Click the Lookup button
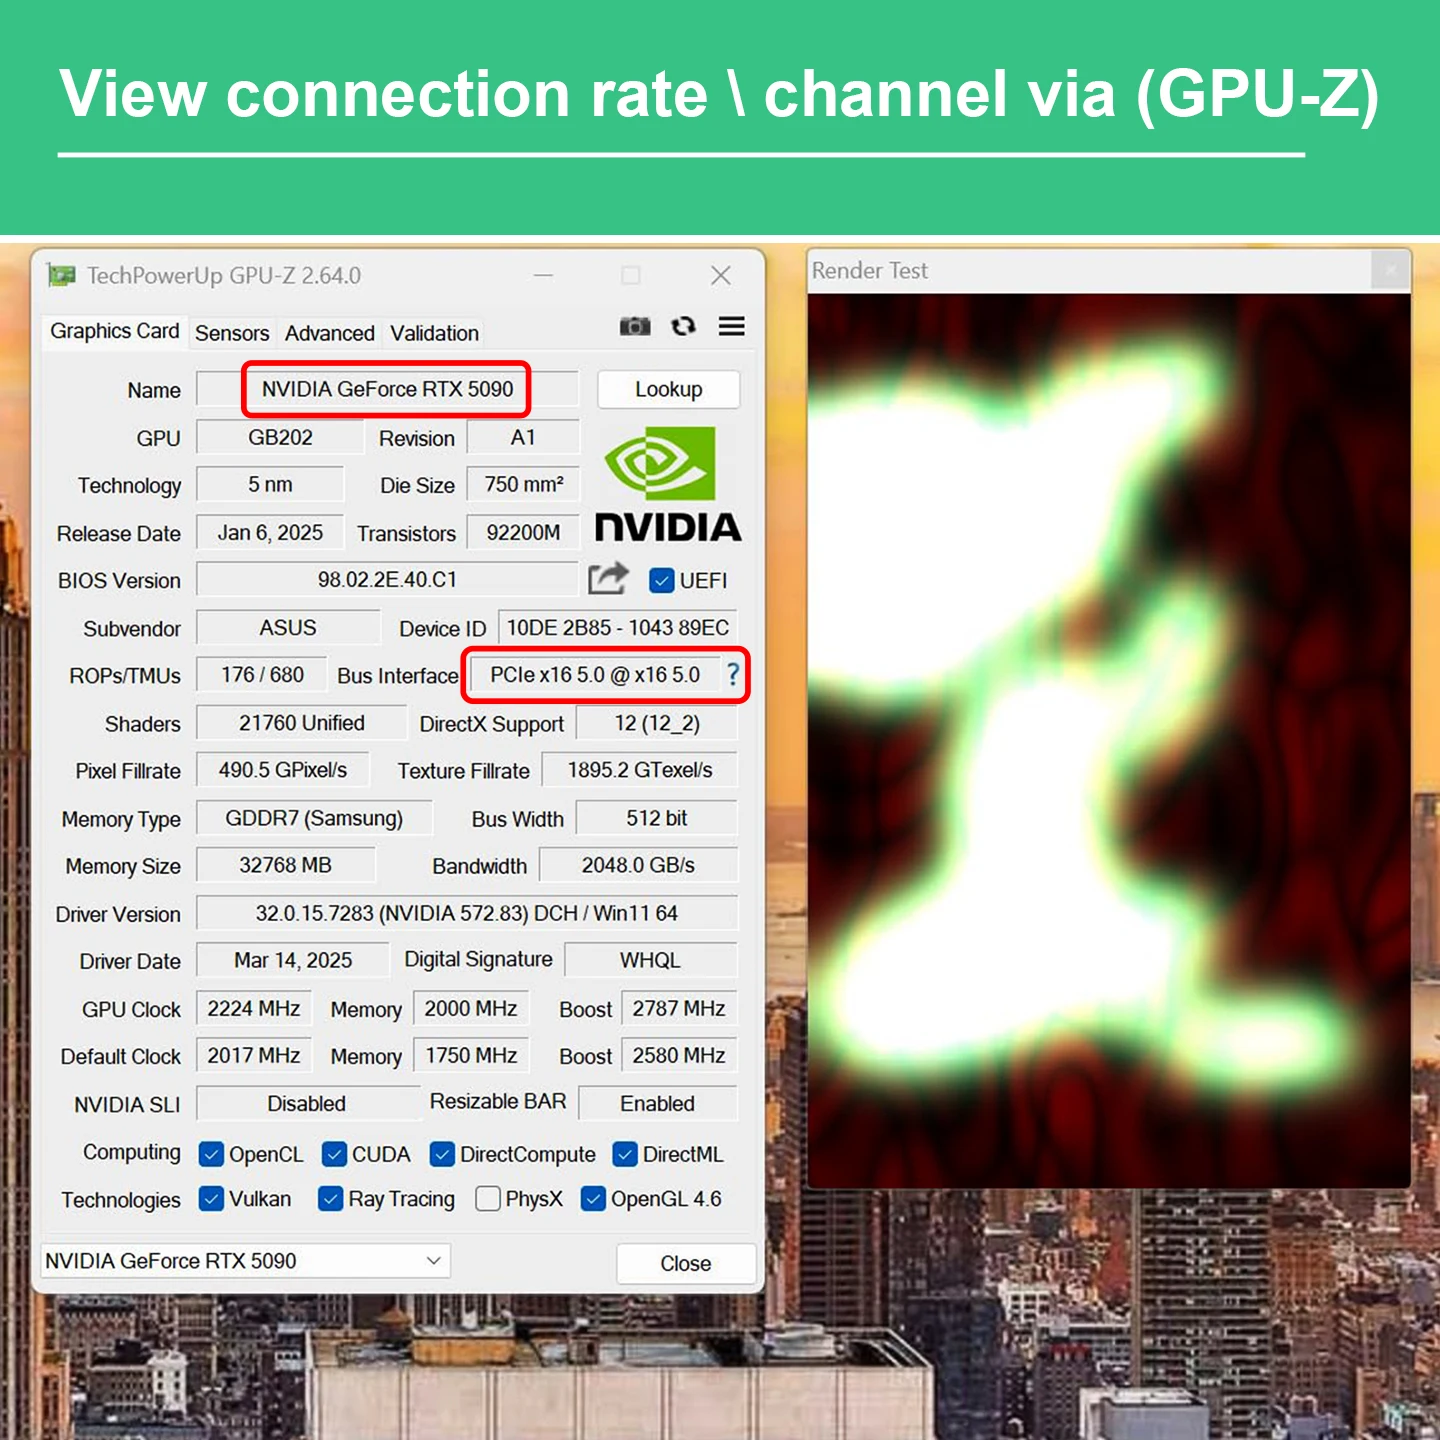This screenshot has height=1440, width=1440. click(x=668, y=389)
